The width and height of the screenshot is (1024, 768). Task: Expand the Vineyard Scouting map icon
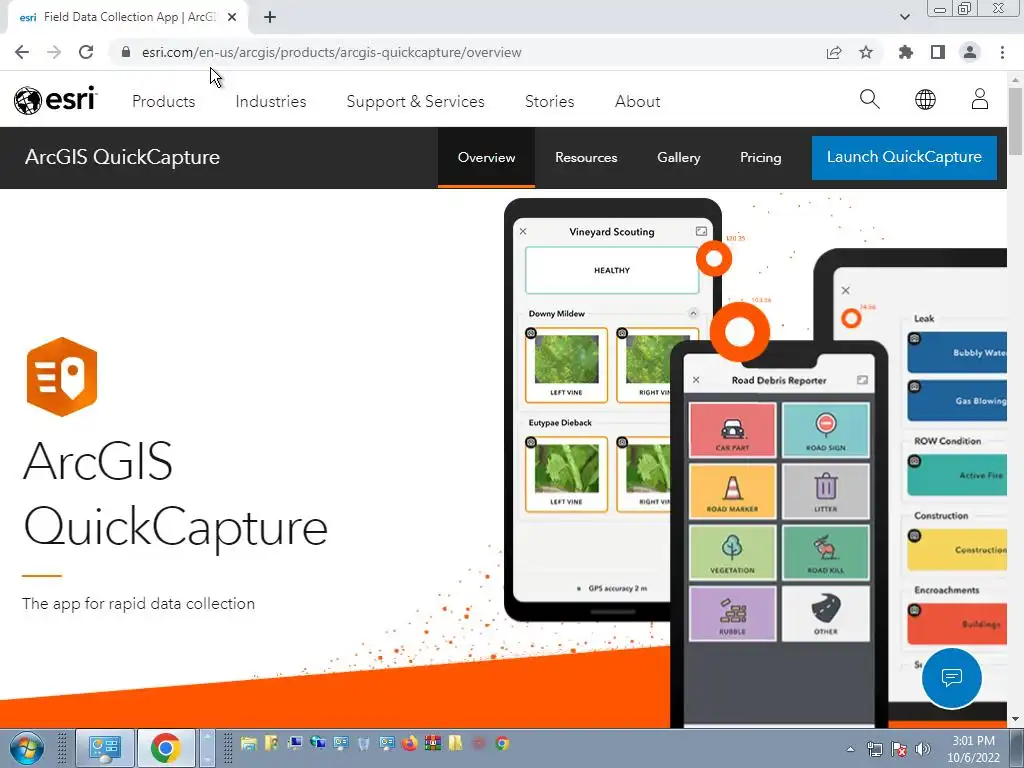click(x=701, y=231)
